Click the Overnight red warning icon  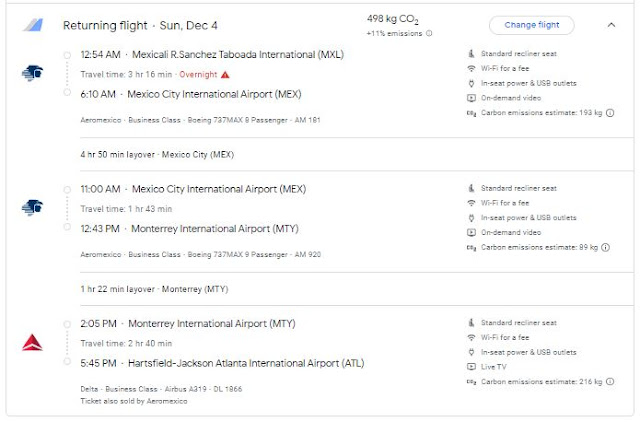225,74
